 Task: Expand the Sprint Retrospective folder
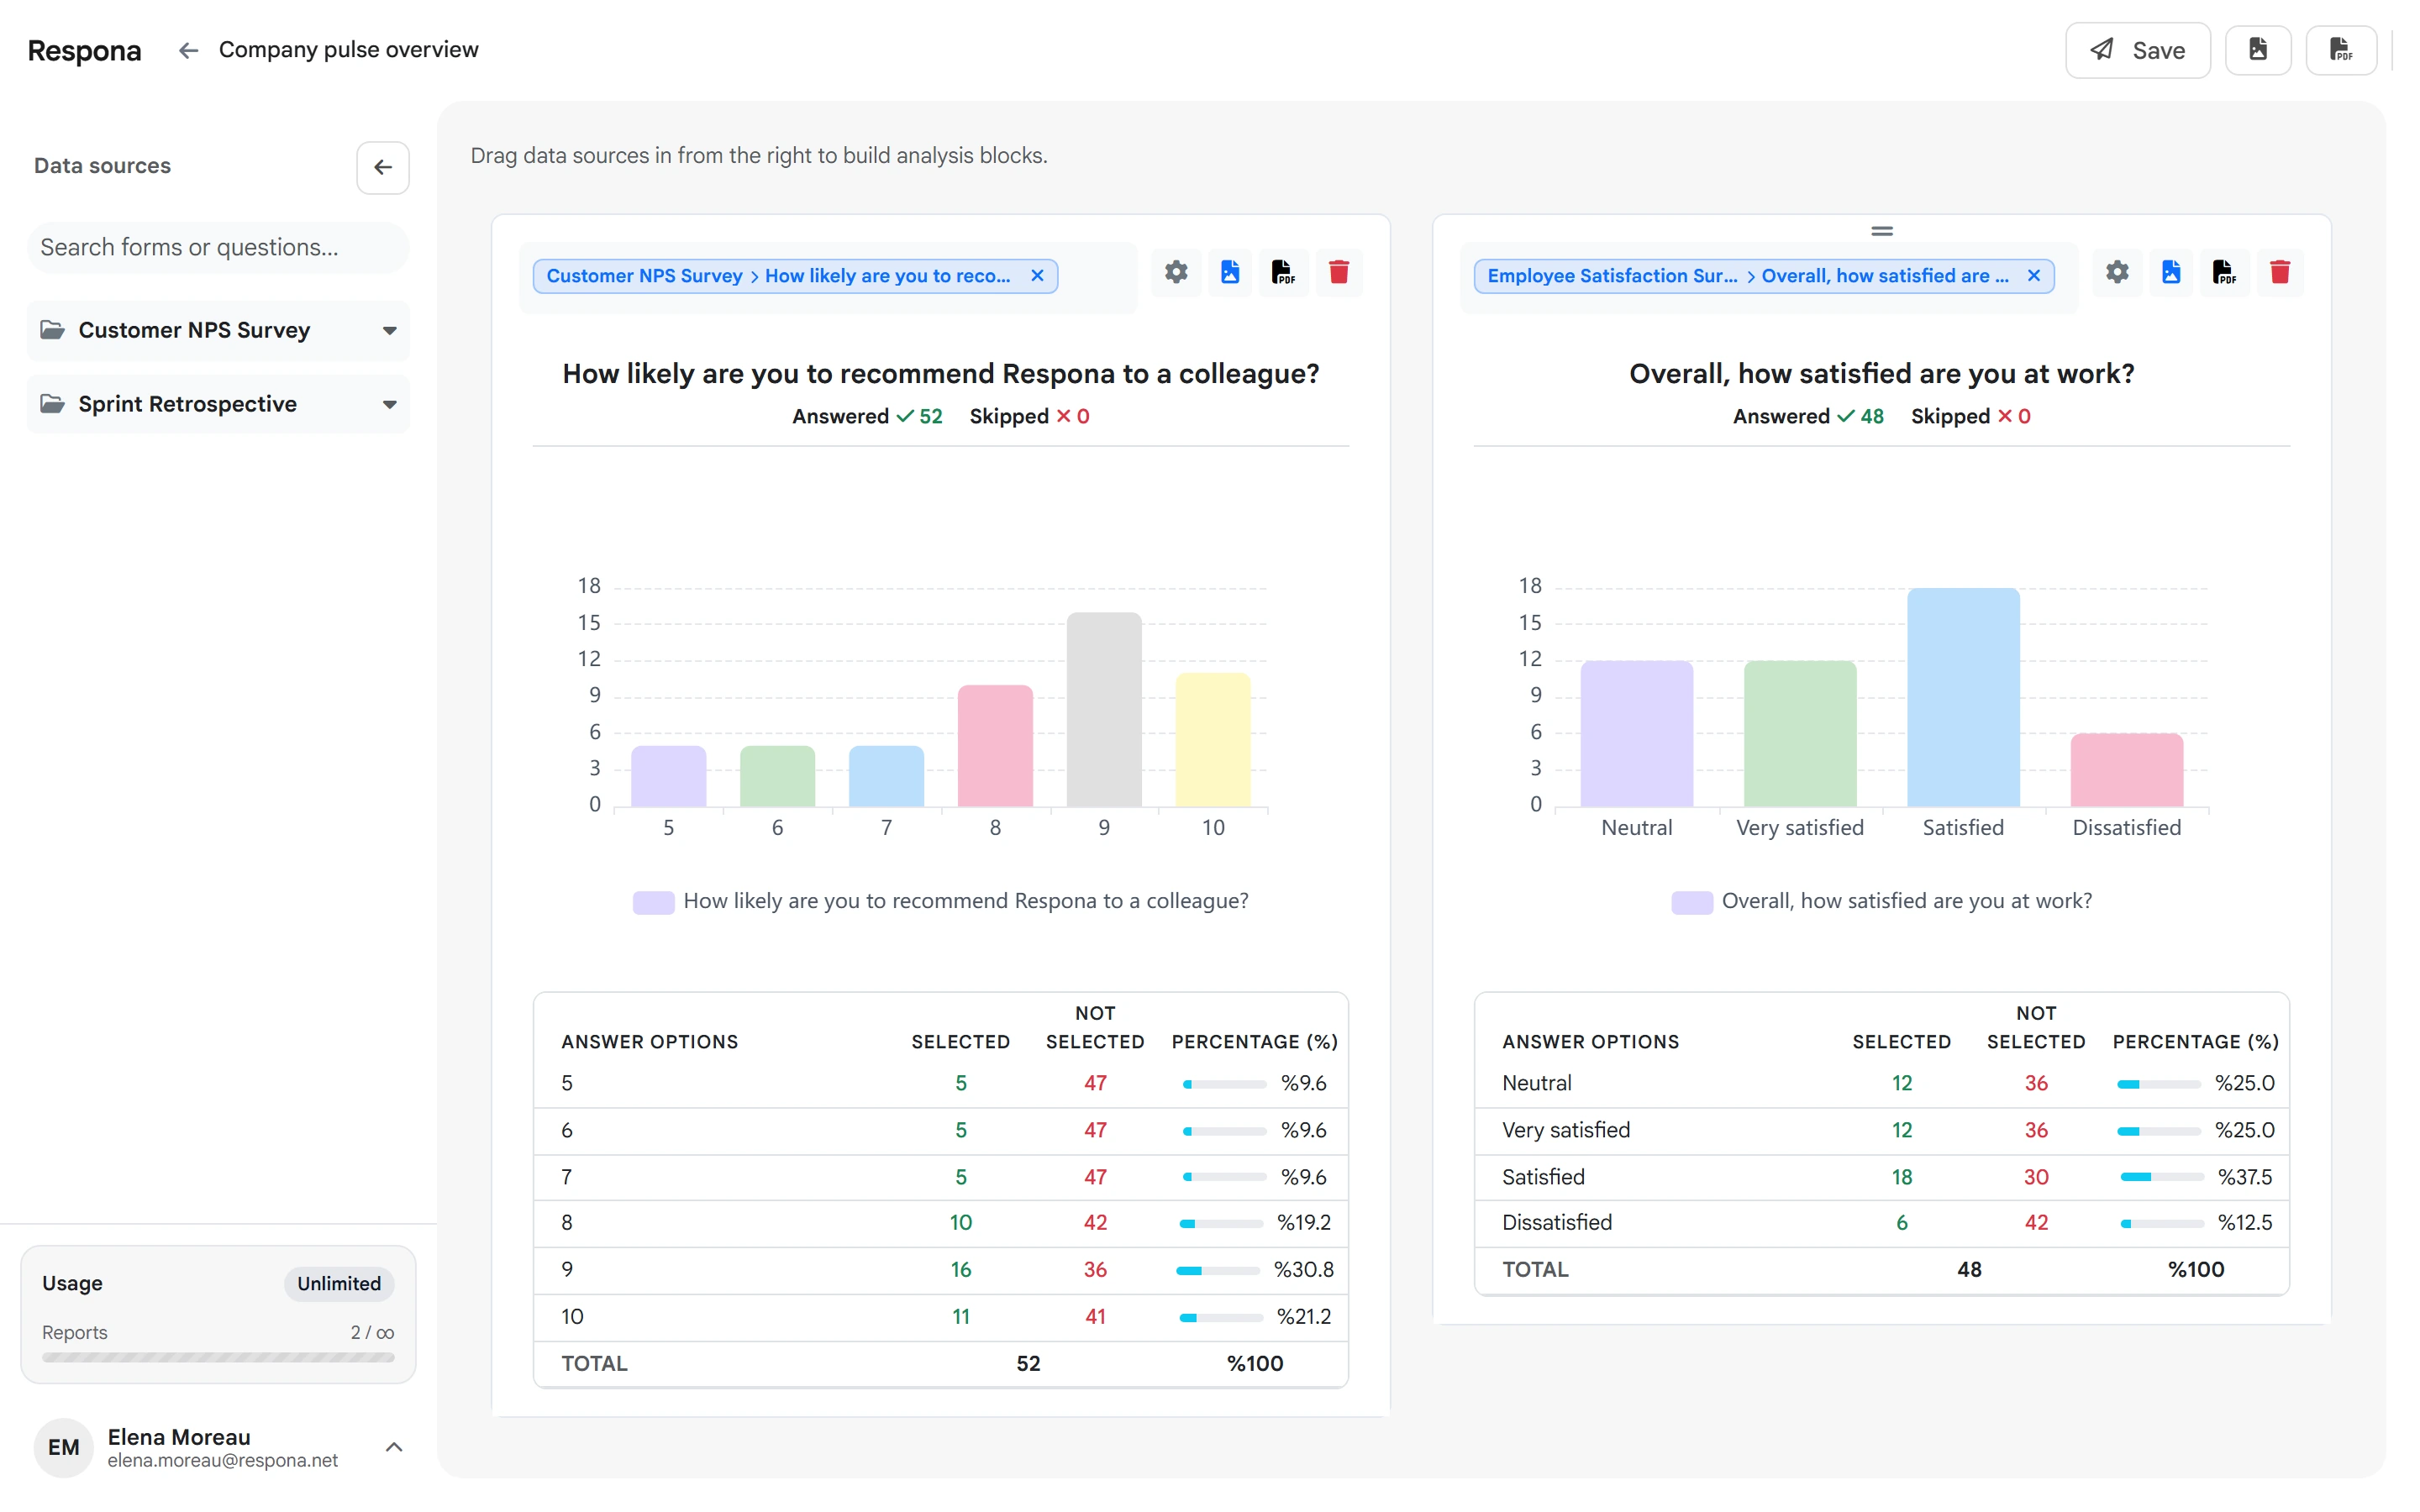pos(390,404)
